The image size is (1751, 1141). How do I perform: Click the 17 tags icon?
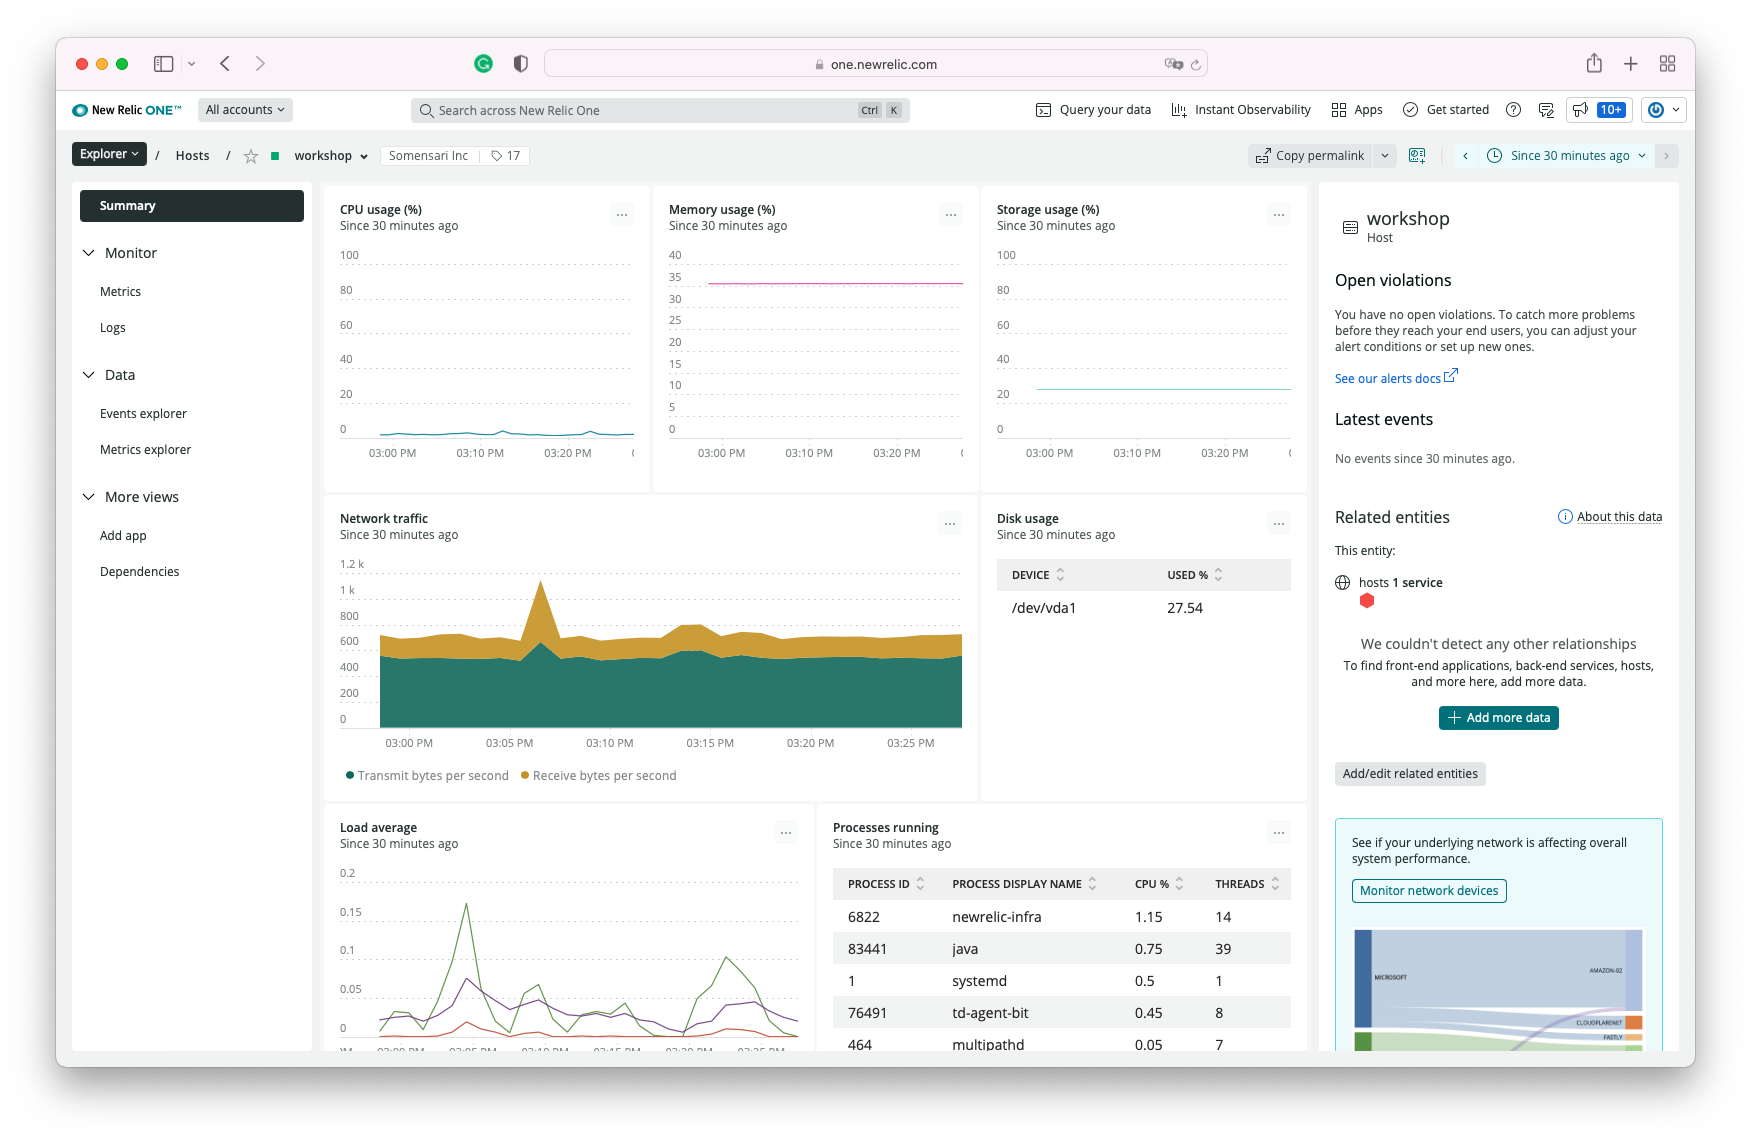tap(506, 156)
